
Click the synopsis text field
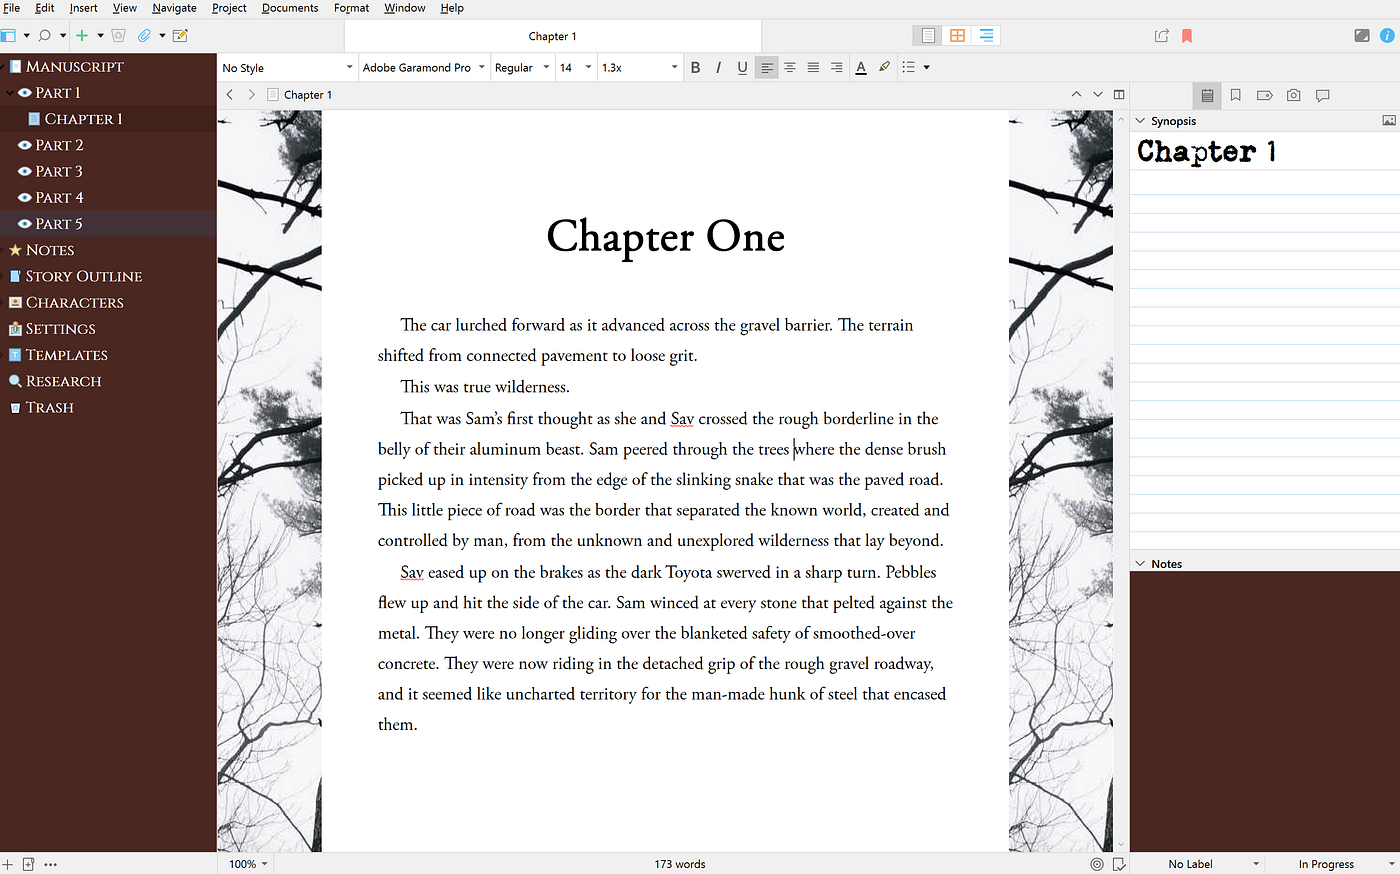point(1264,341)
